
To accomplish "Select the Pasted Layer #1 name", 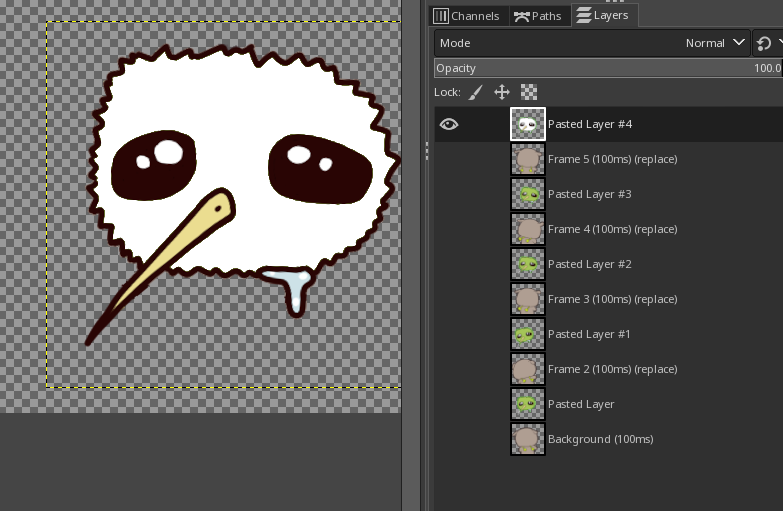I will (589, 334).
